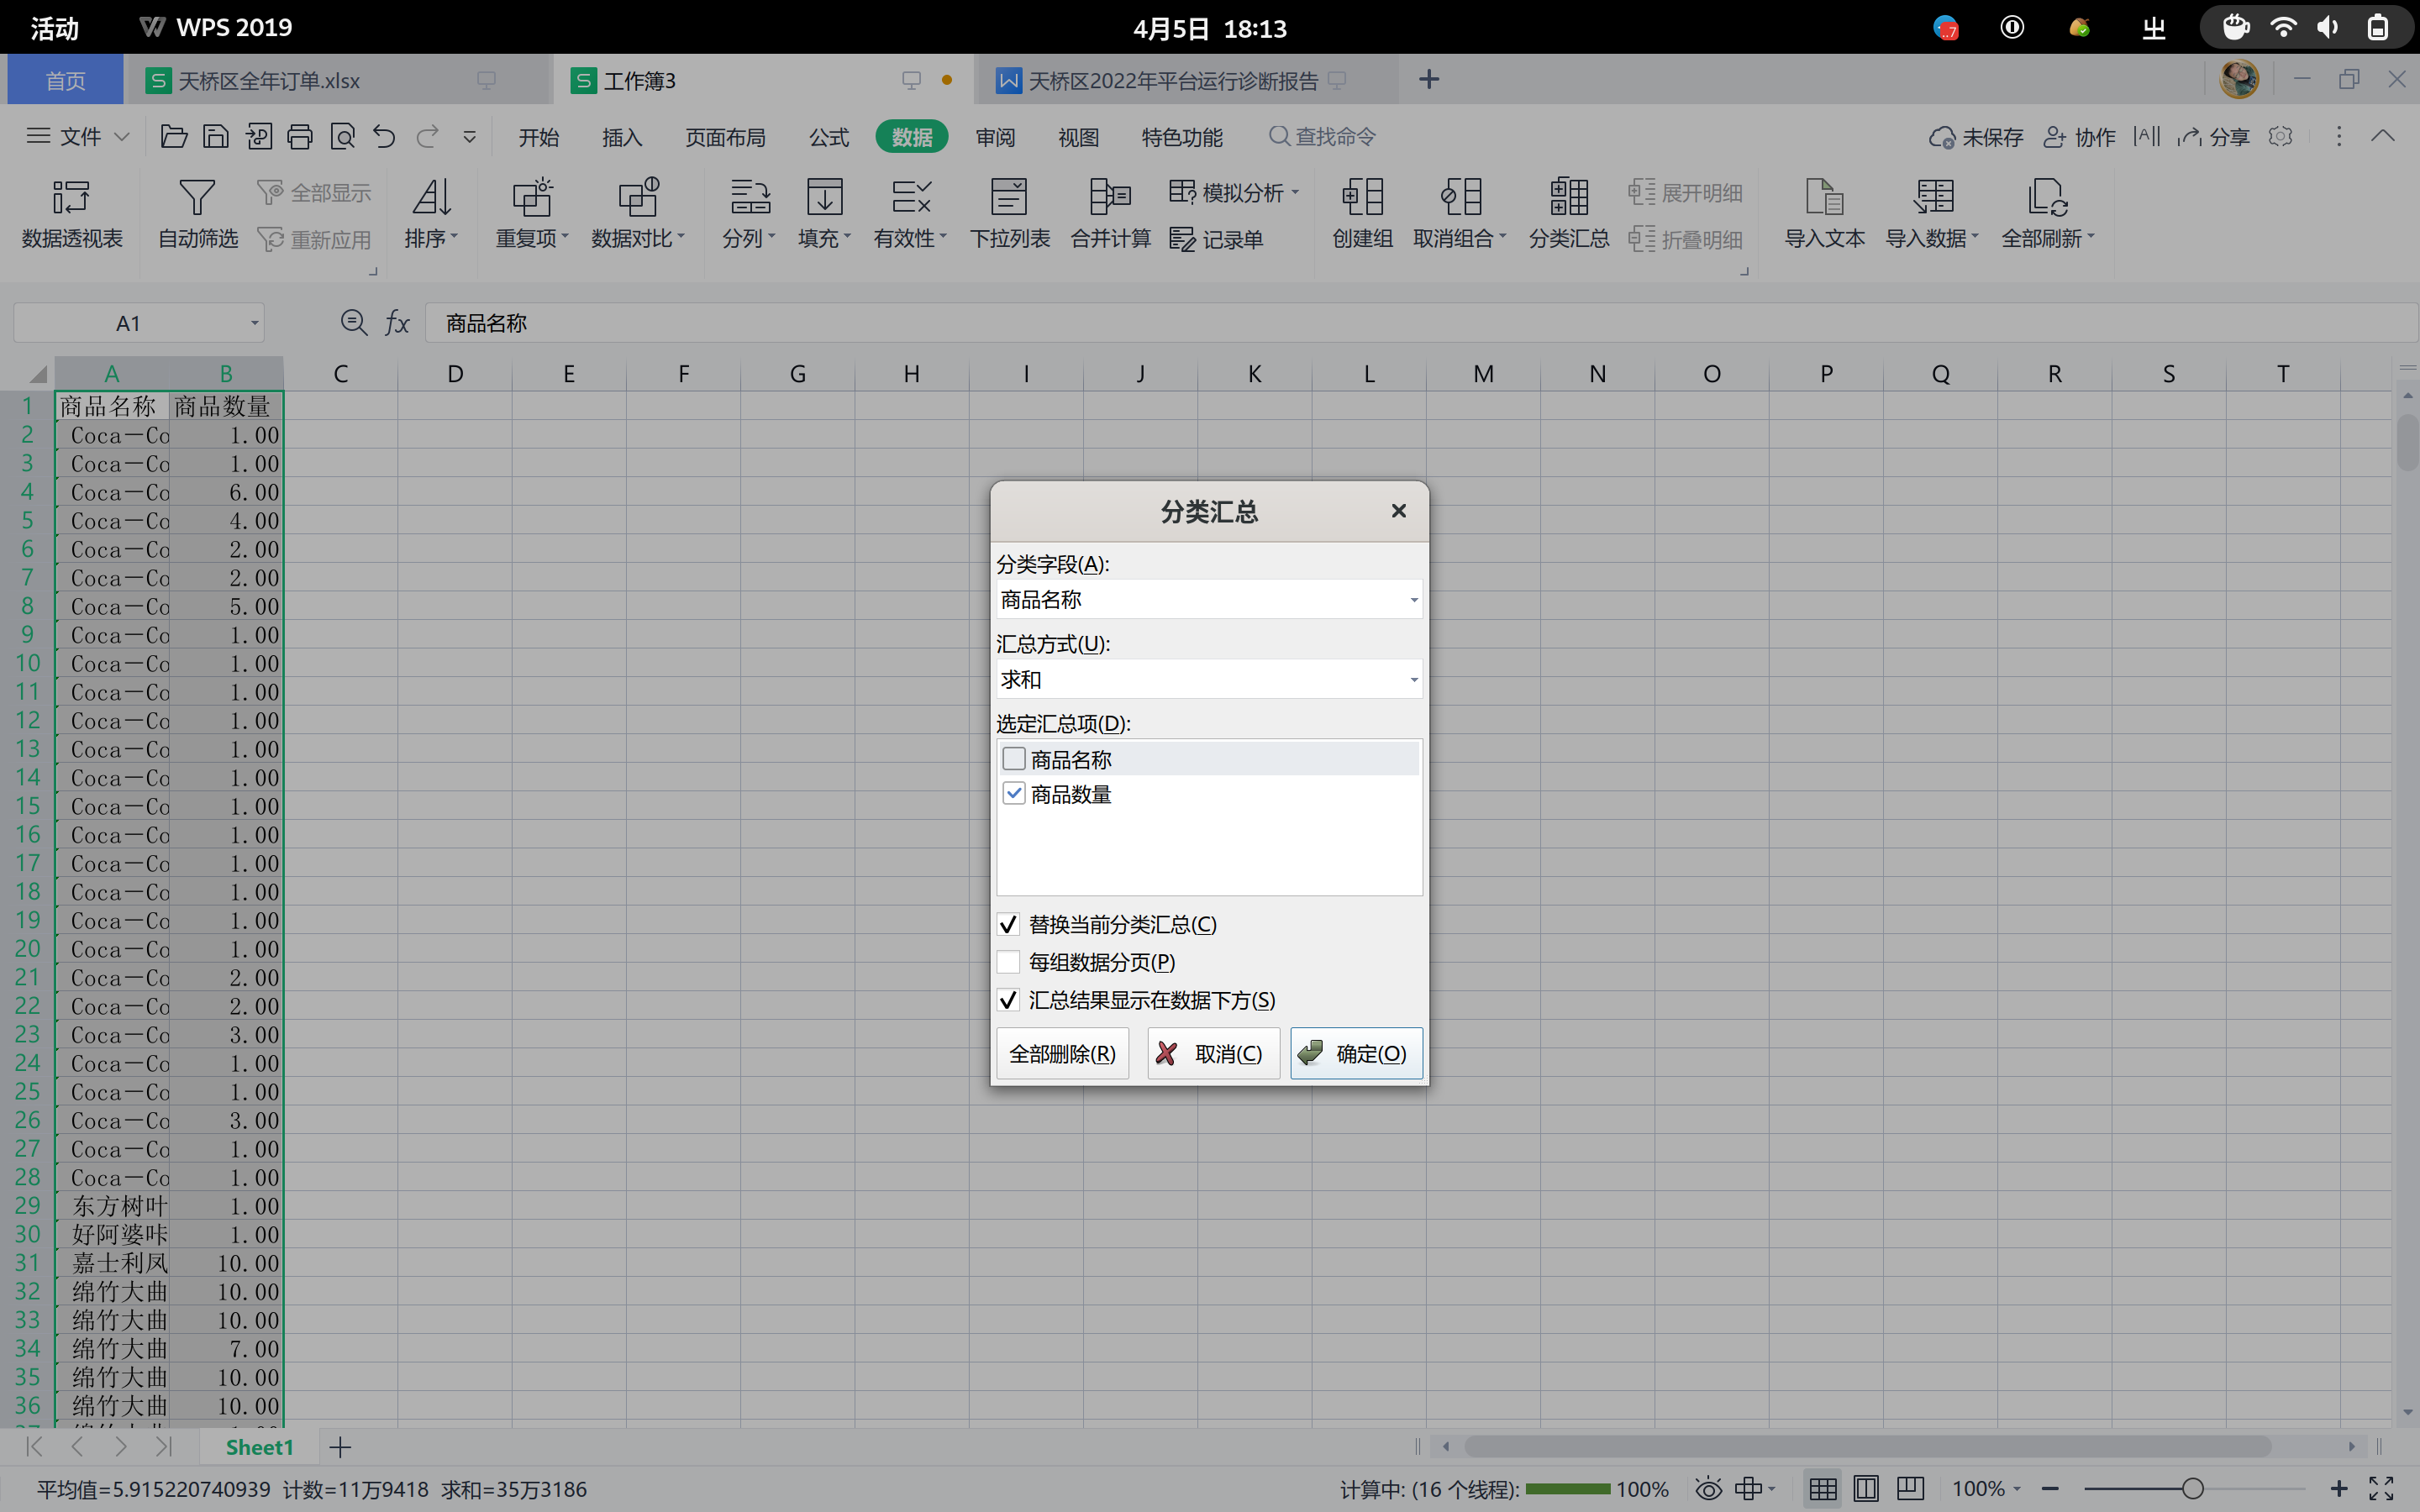This screenshot has width=2420, height=1512.
Task: Click the 取消(C) button
Action: pos(1213,1053)
